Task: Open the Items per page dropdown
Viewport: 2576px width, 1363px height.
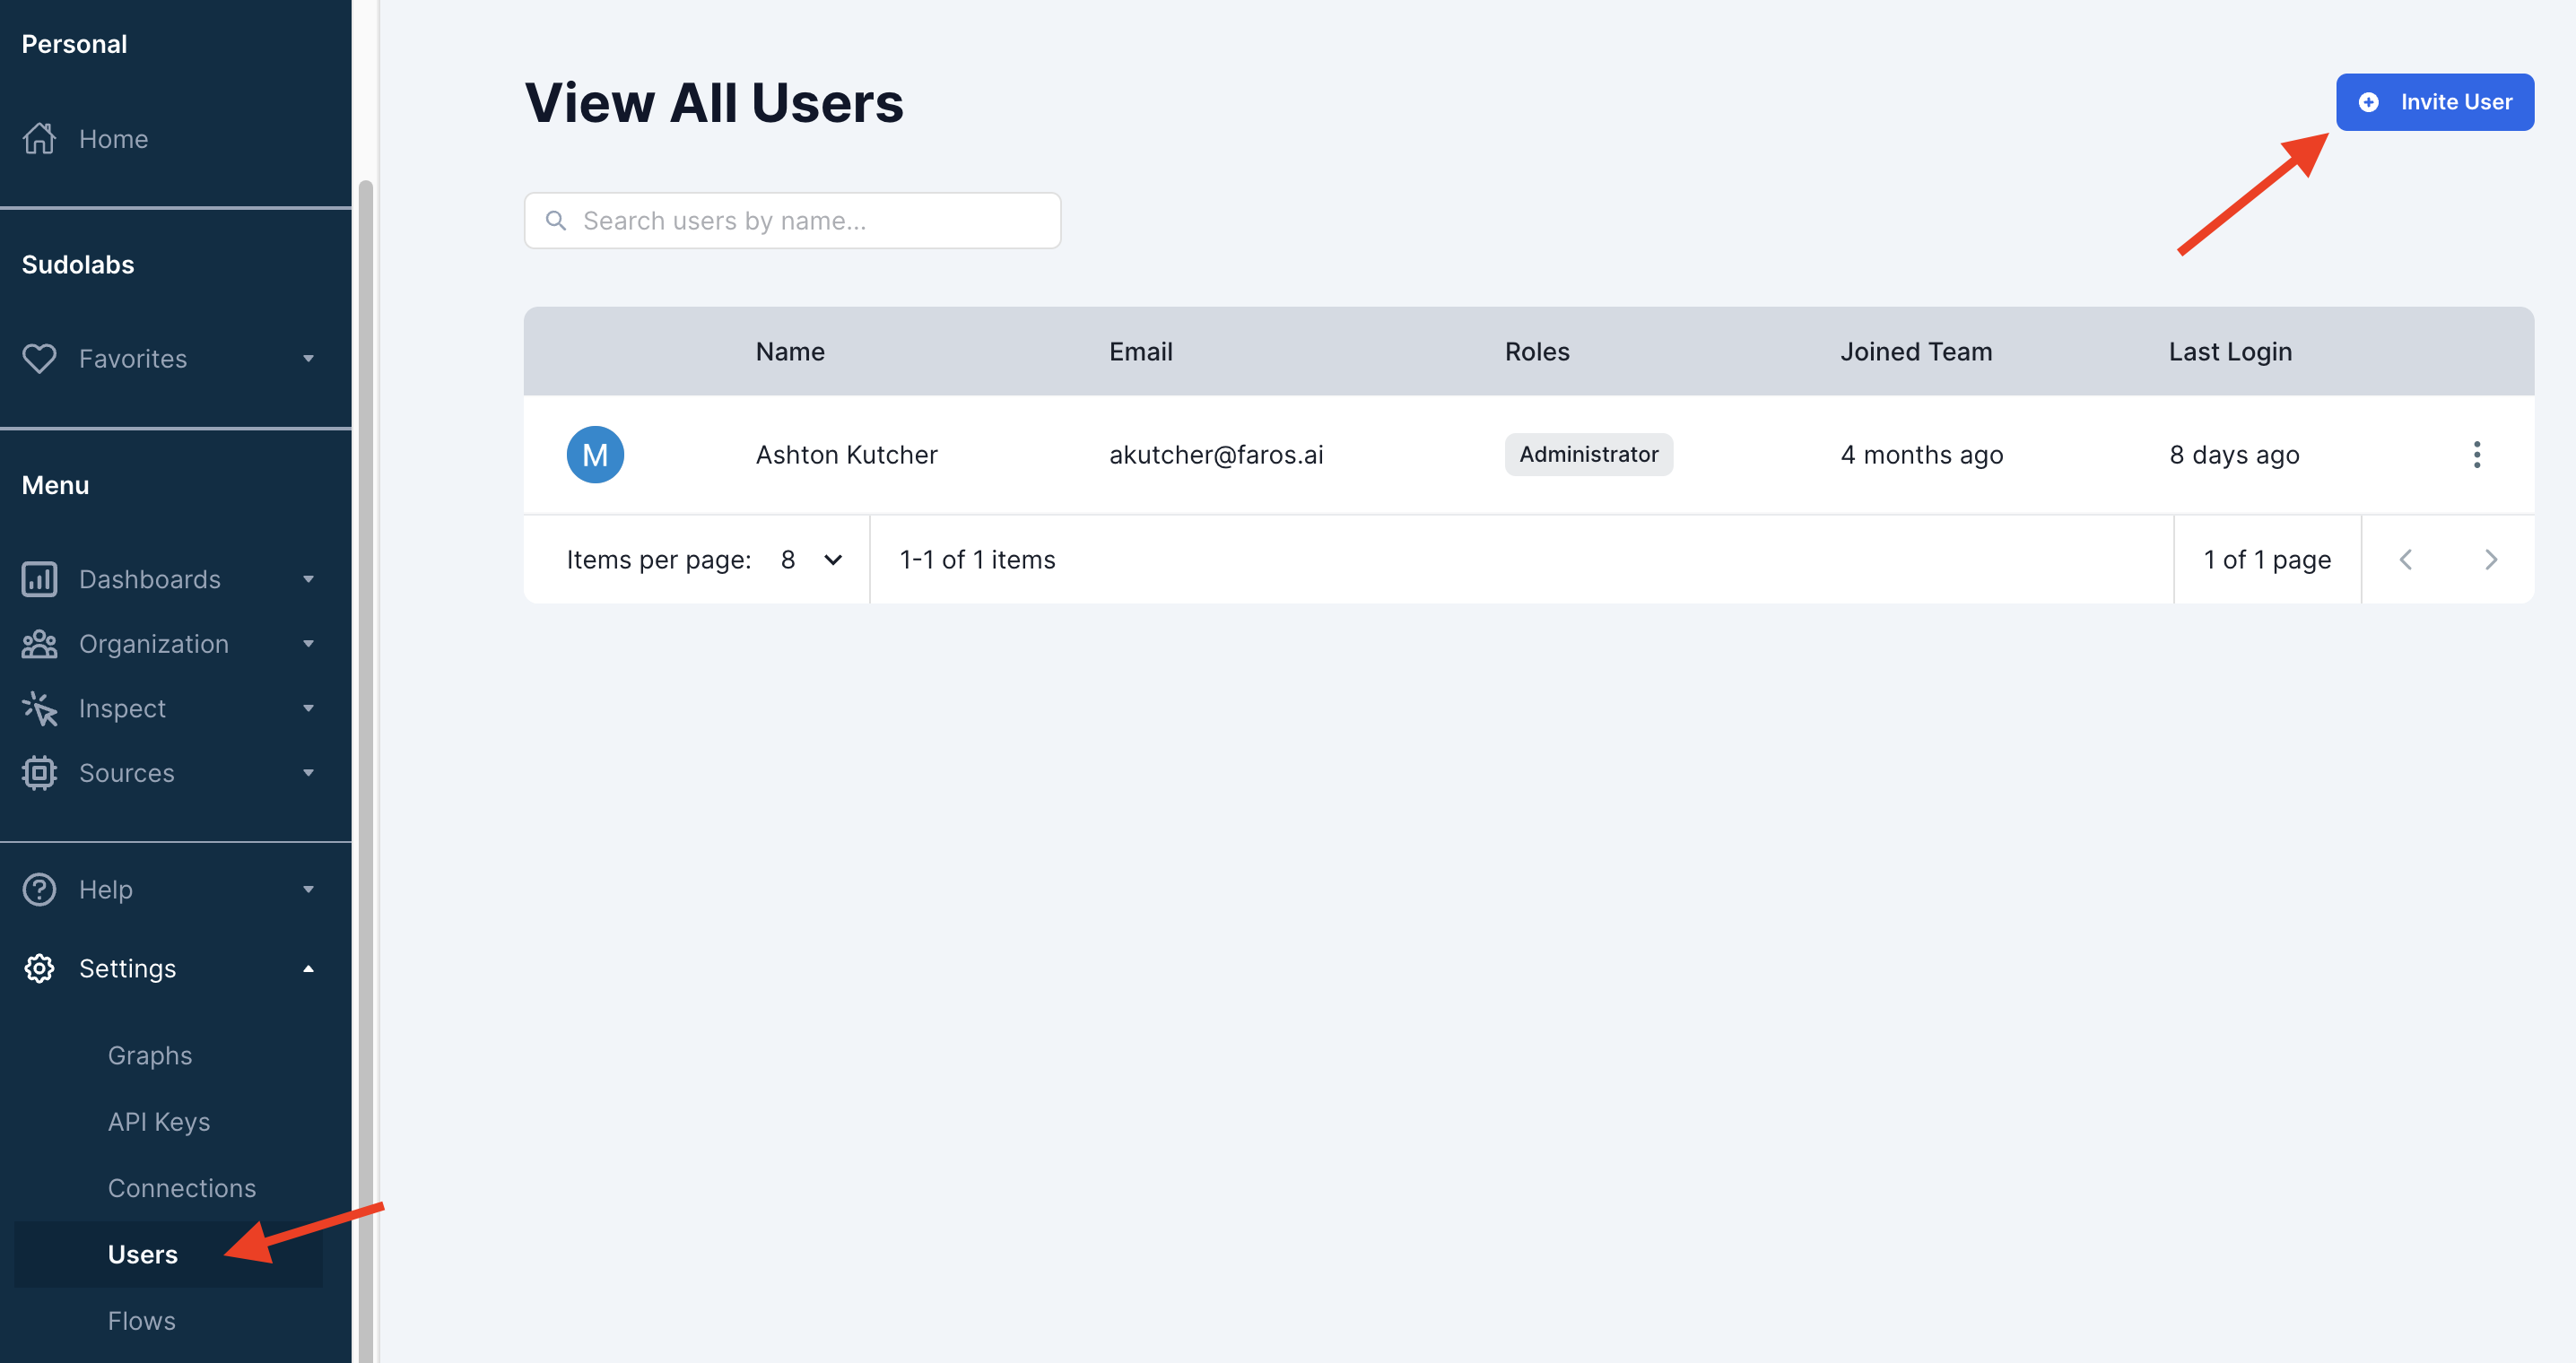Action: click(811, 560)
